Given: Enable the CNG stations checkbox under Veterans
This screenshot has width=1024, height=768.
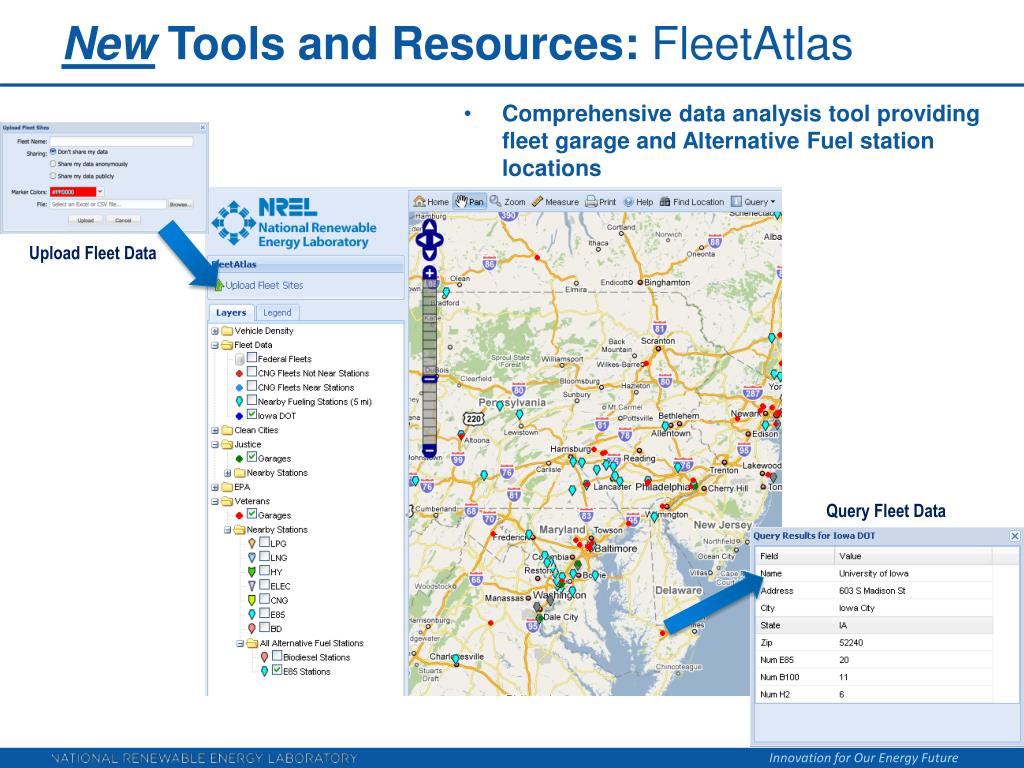Looking at the screenshot, I should coord(264,599).
